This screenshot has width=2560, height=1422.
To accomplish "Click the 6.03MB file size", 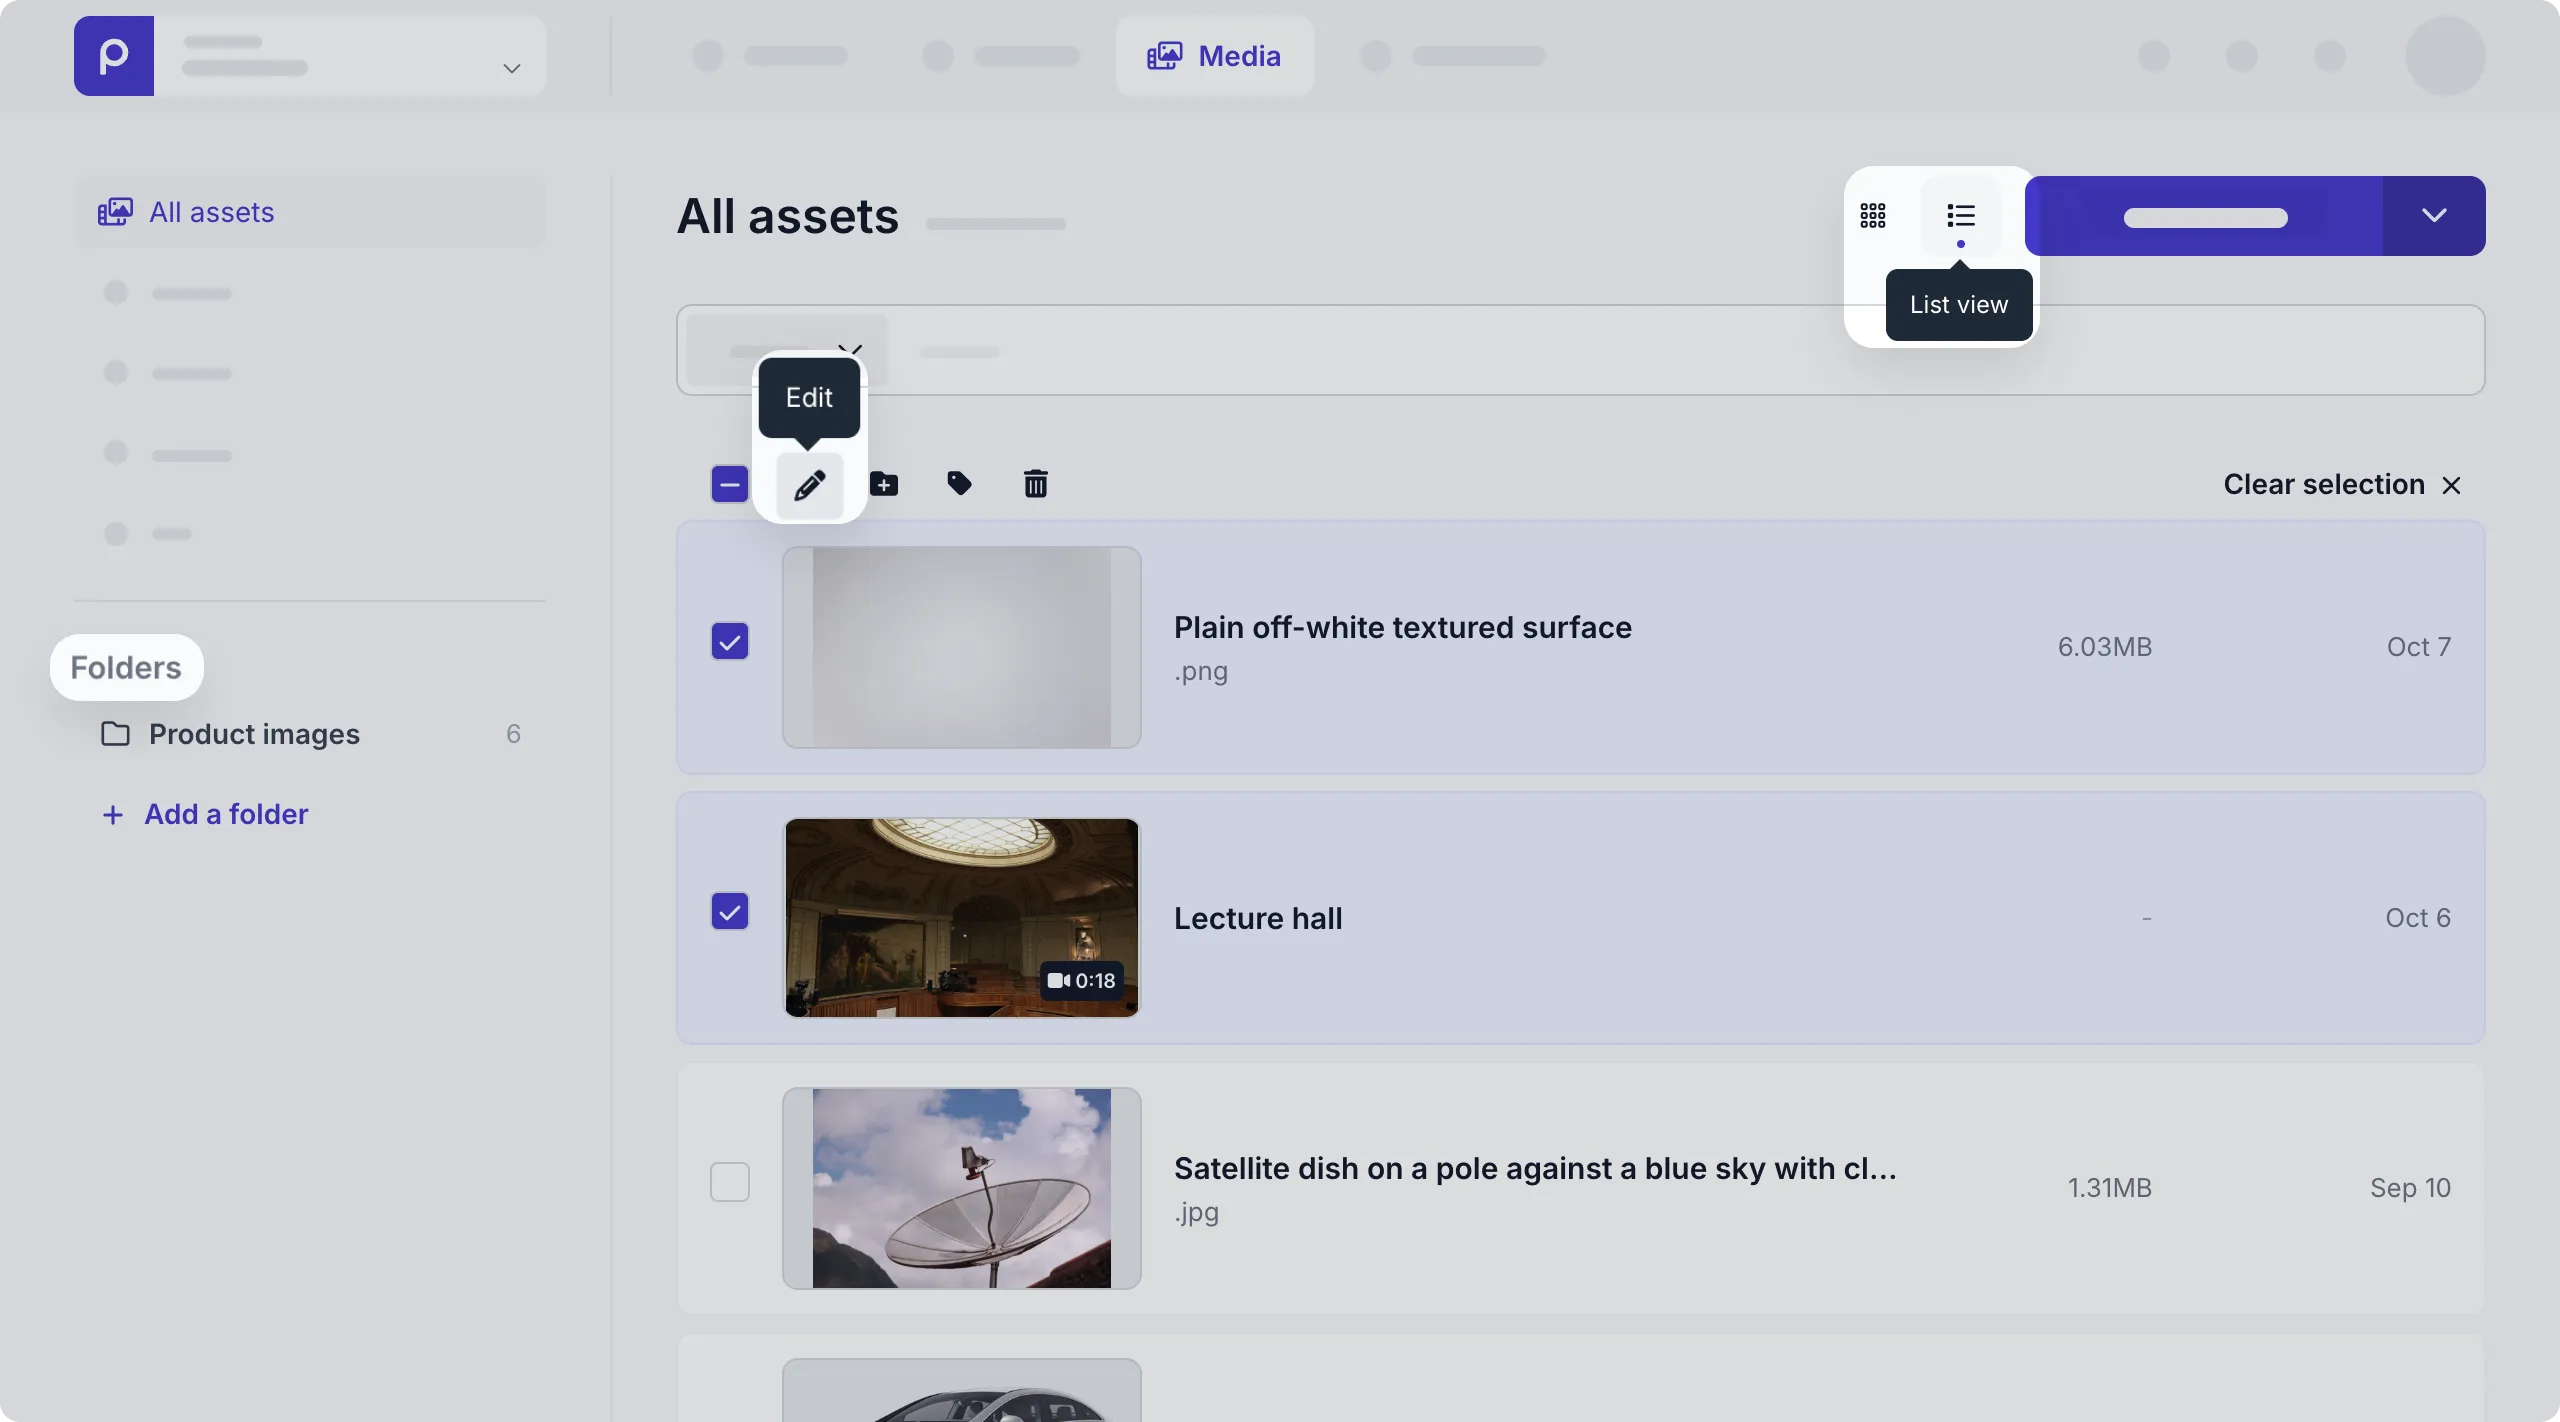I will (x=2105, y=647).
